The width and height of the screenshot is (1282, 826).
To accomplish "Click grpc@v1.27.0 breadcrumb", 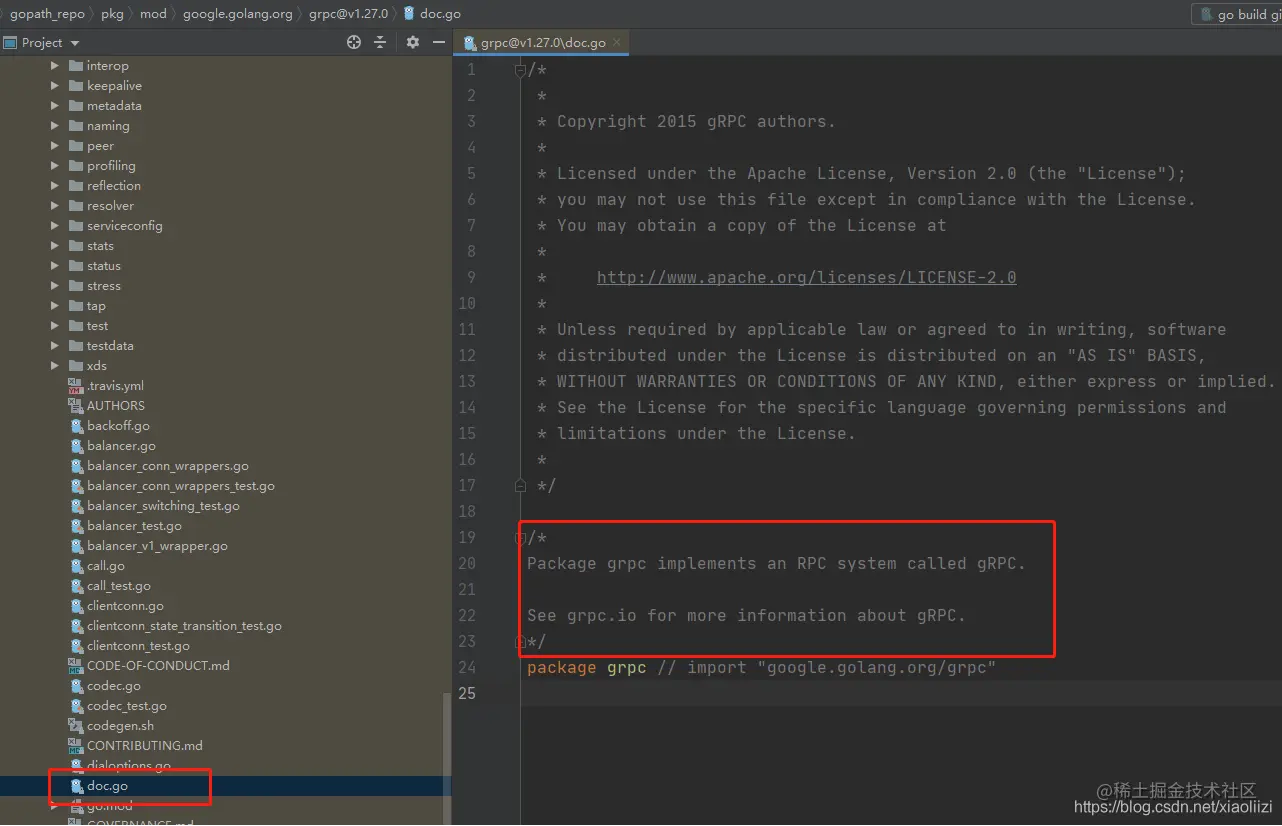I will coord(348,14).
